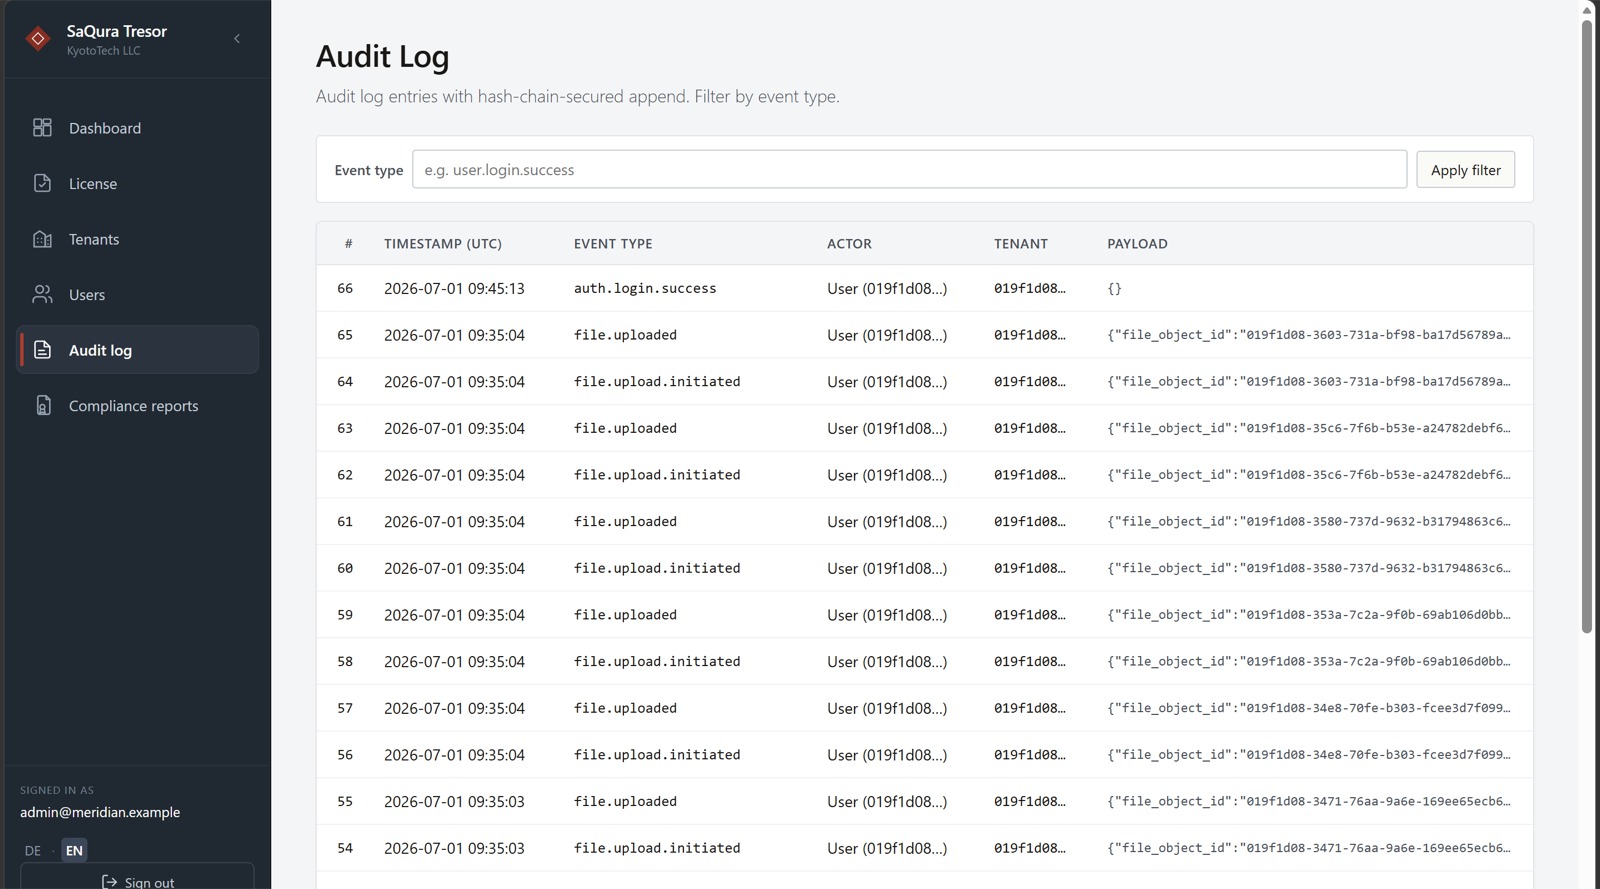This screenshot has height=889, width=1600.
Task: Click the Sign out arrow icon
Action: pyautogui.click(x=110, y=882)
